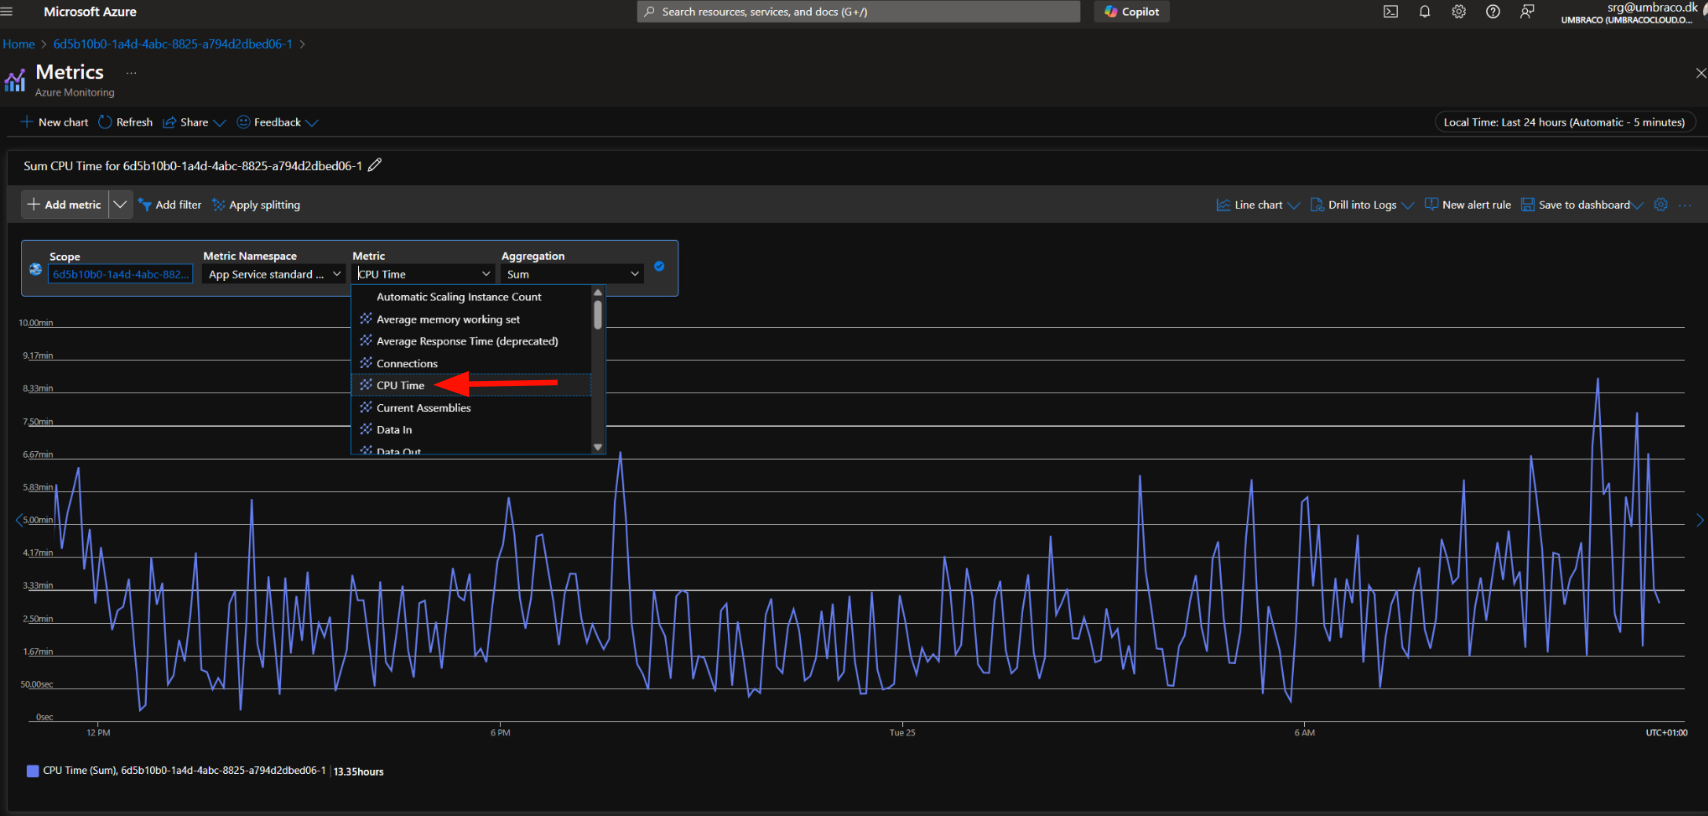Screen dimensions: 1708x816
Task: Open the notifications bell
Action: (1424, 12)
